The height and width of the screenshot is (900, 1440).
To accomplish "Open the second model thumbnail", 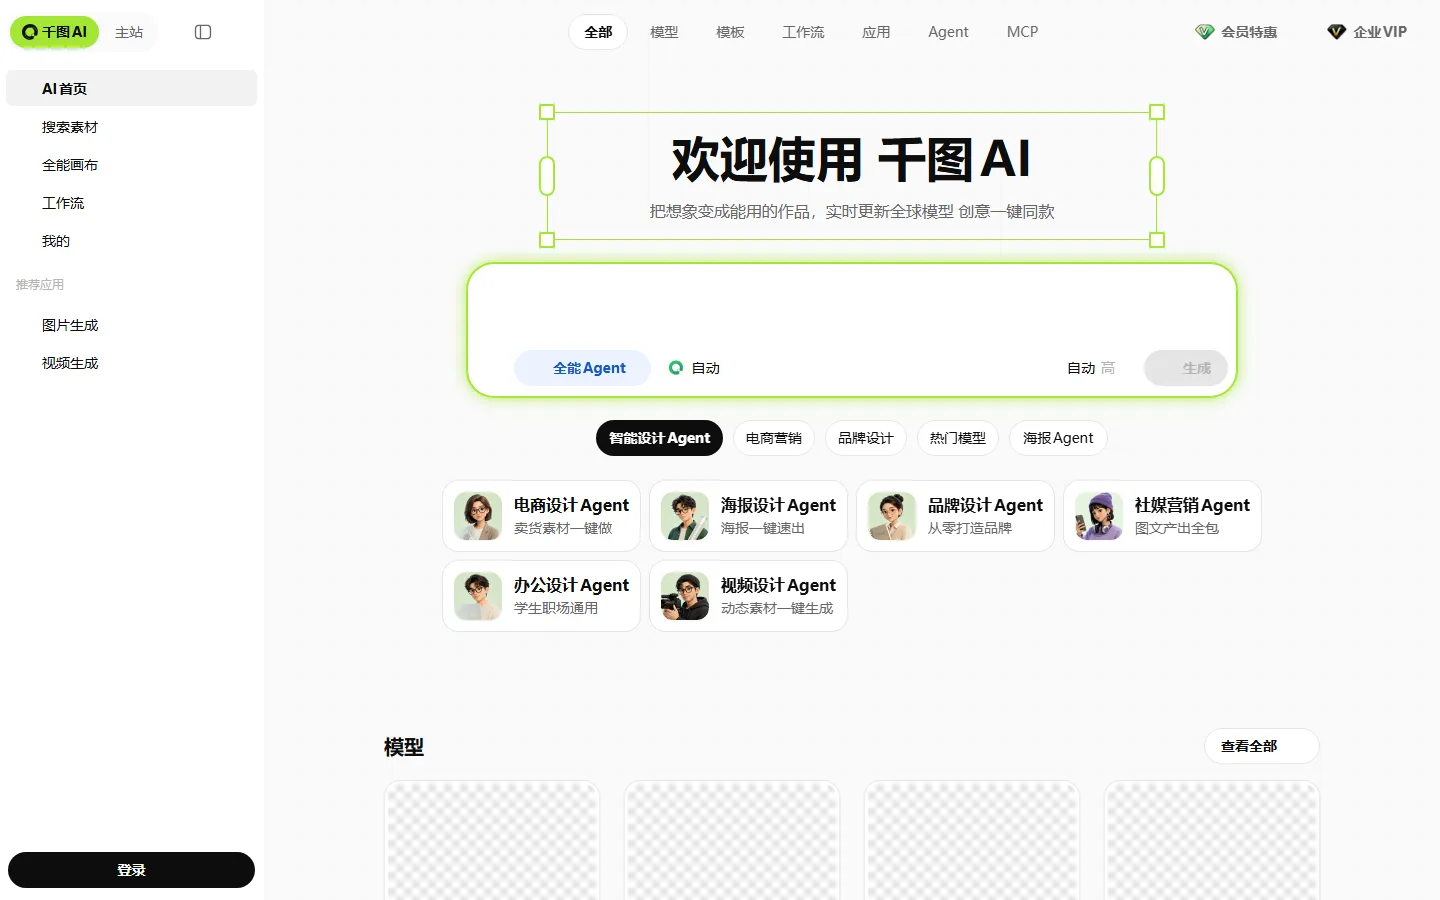I will [x=732, y=841].
